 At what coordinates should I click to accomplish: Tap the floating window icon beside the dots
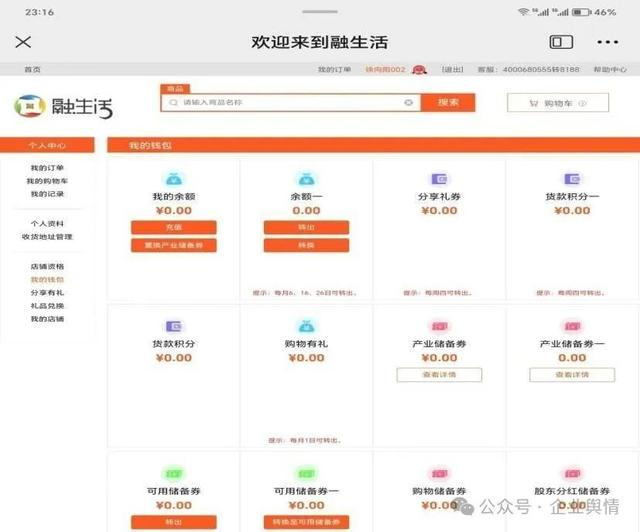coord(561,42)
